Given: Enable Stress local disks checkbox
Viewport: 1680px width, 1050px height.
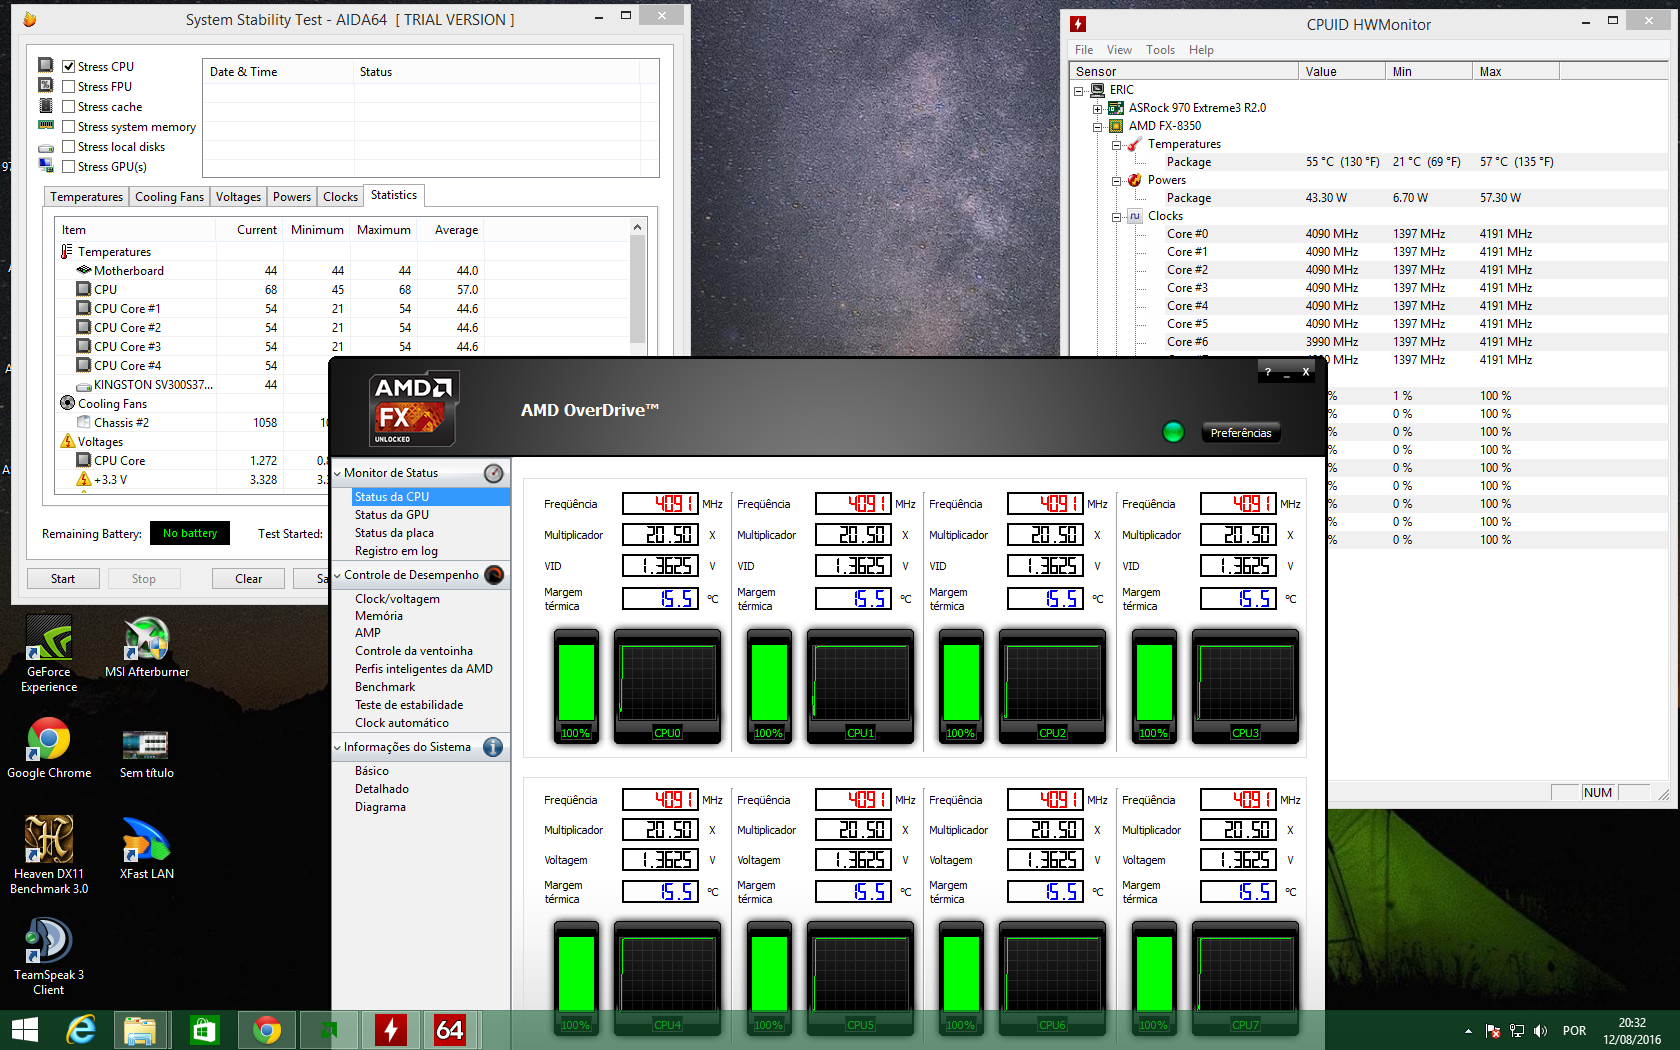Looking at the screenshot, I should click(69, 146).
